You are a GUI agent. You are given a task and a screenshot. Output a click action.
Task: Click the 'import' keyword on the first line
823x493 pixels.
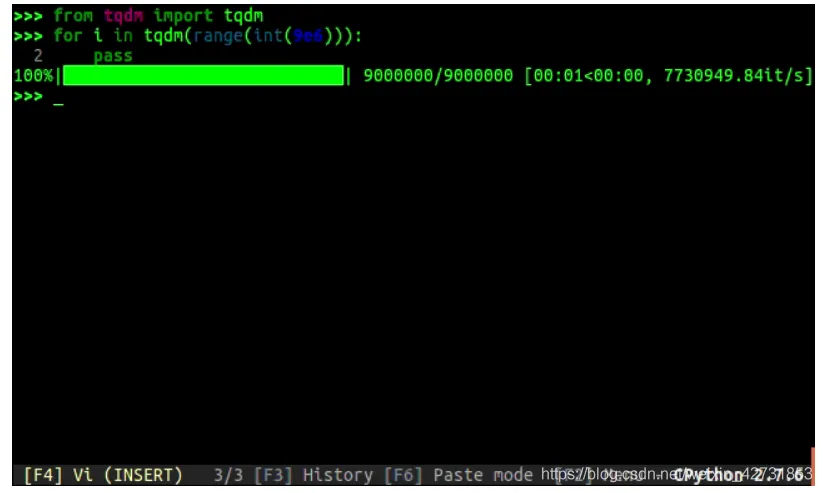183,16
